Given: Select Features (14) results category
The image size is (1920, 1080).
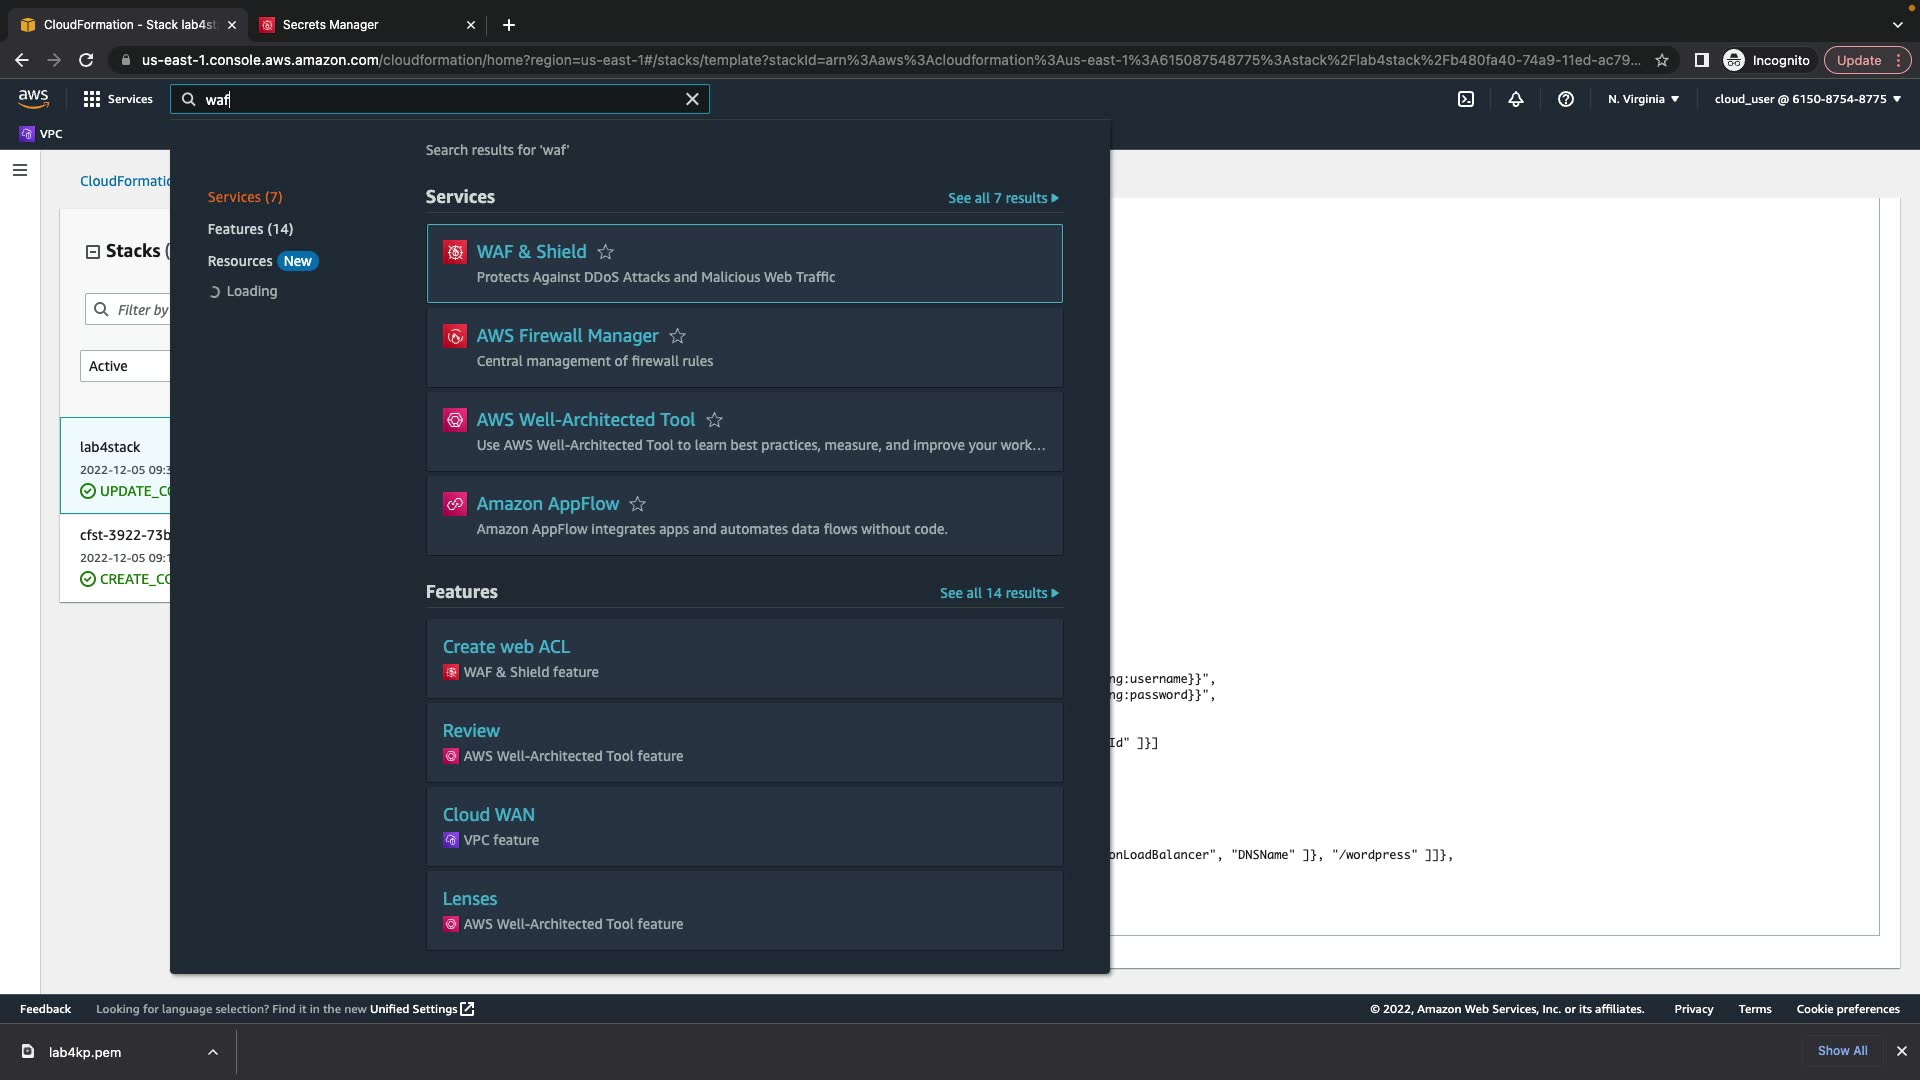Looking at the screenshot, I should point(250,229).
